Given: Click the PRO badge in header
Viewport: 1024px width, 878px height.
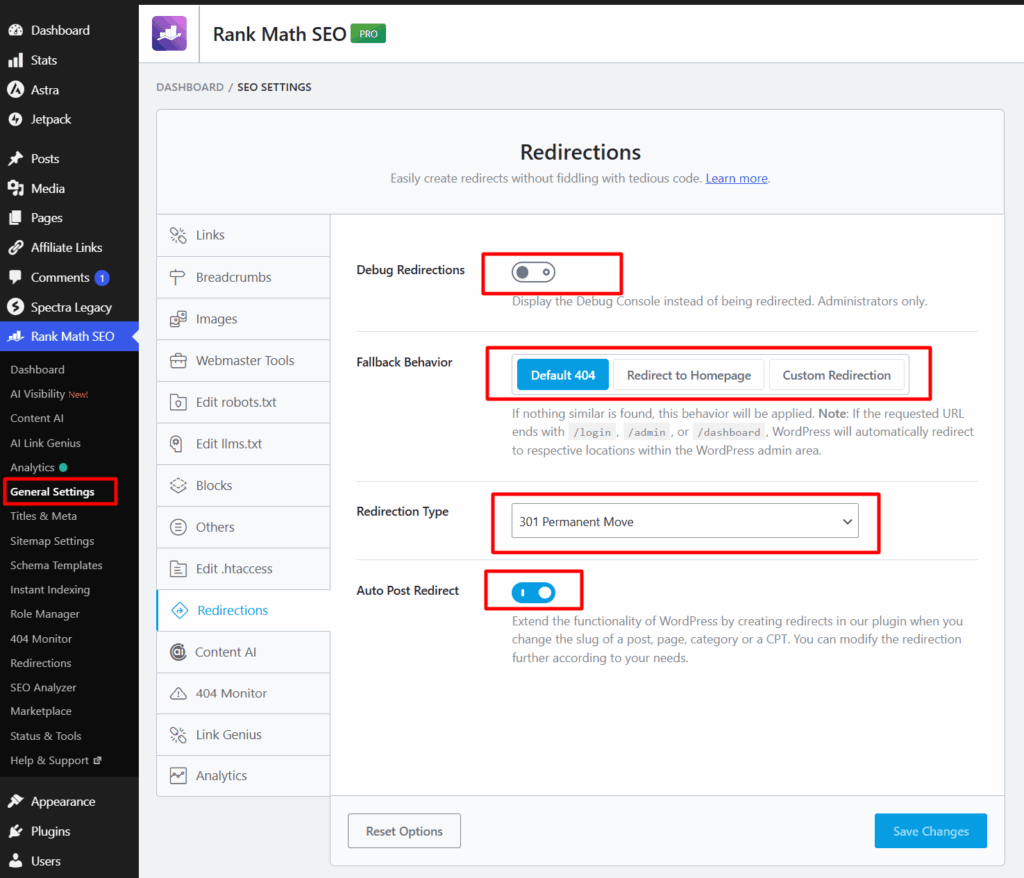Looking at the screenshot, I should (x=368, y=33).
